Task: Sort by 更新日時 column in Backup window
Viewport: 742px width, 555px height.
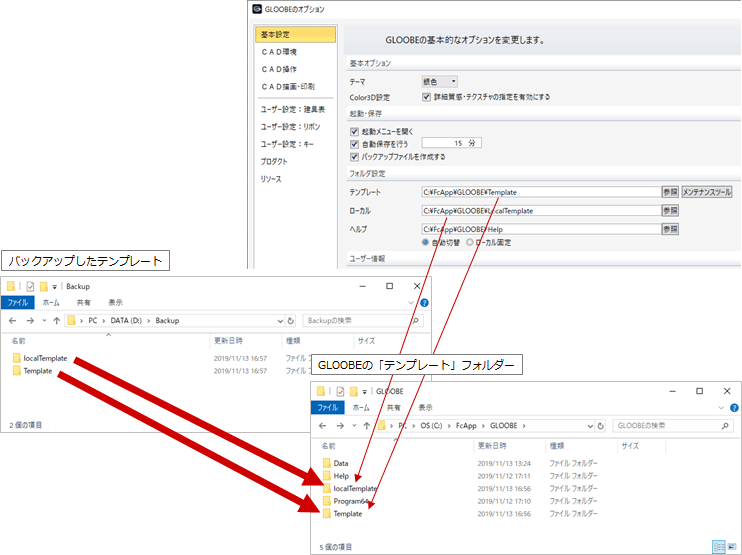Action: tap(228, 341)
